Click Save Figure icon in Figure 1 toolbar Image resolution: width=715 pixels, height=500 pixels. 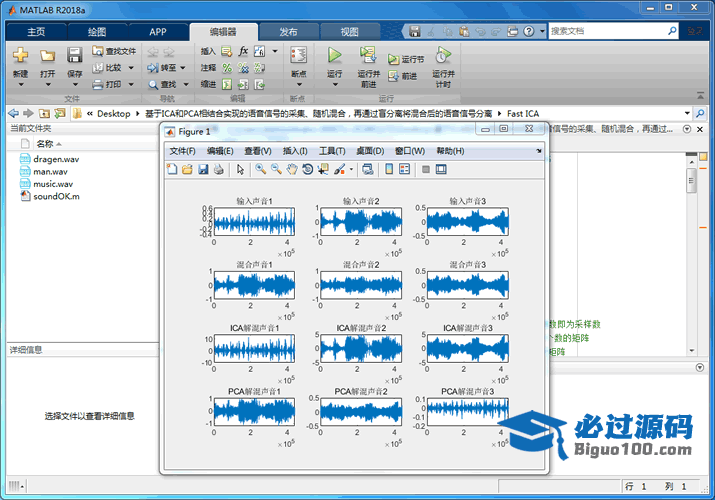(203, 170)
